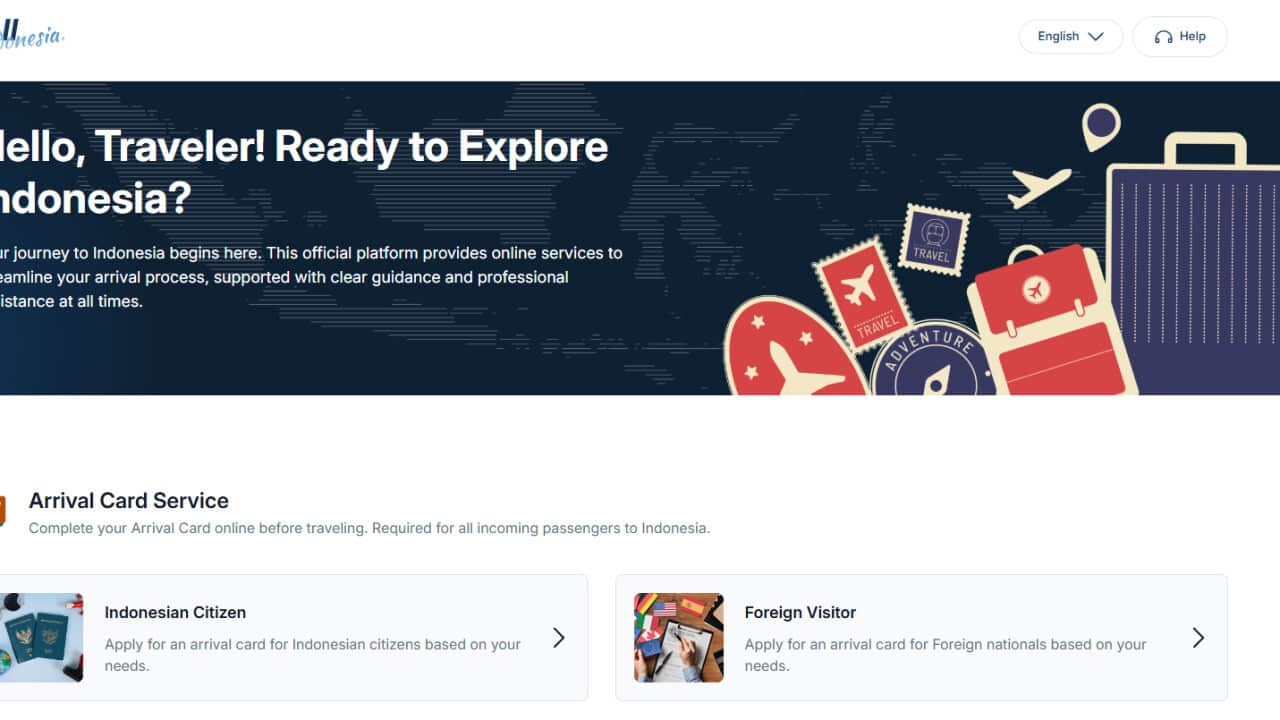Select the Foreign Visitor card
1280x720 pixels.
coord(921,638)
